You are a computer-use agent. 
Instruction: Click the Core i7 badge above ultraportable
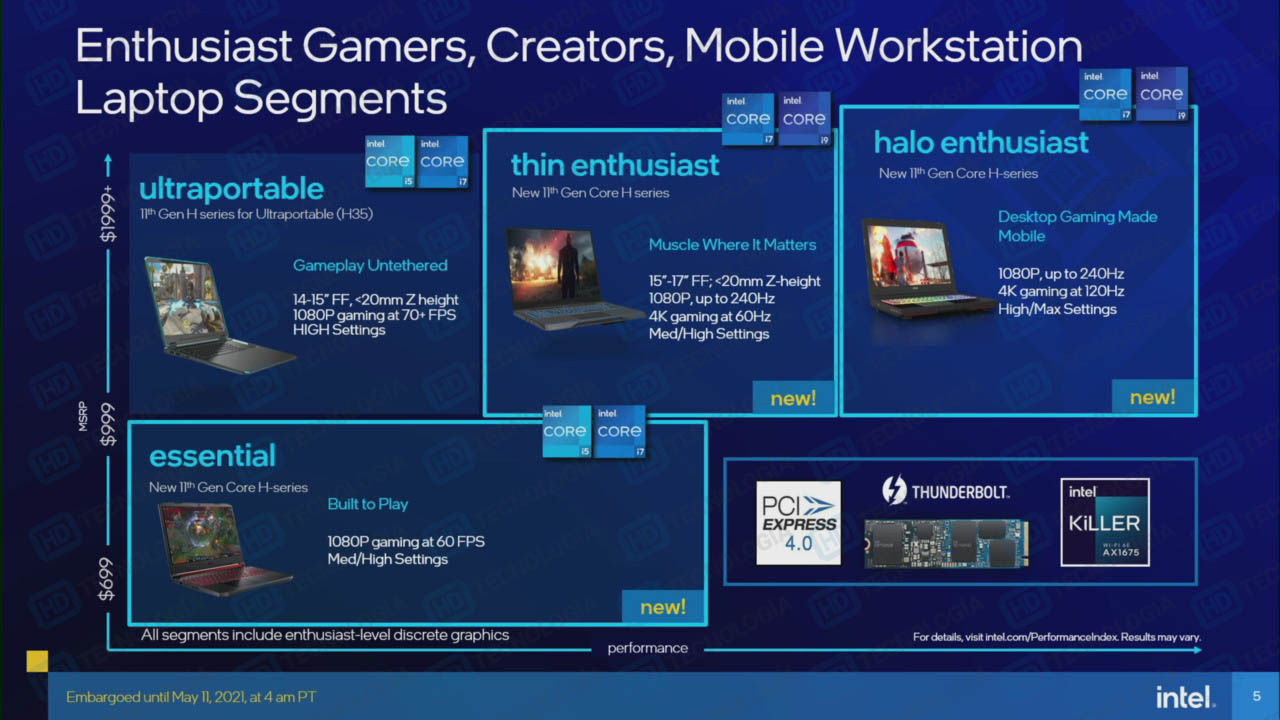tap(443, 162)
